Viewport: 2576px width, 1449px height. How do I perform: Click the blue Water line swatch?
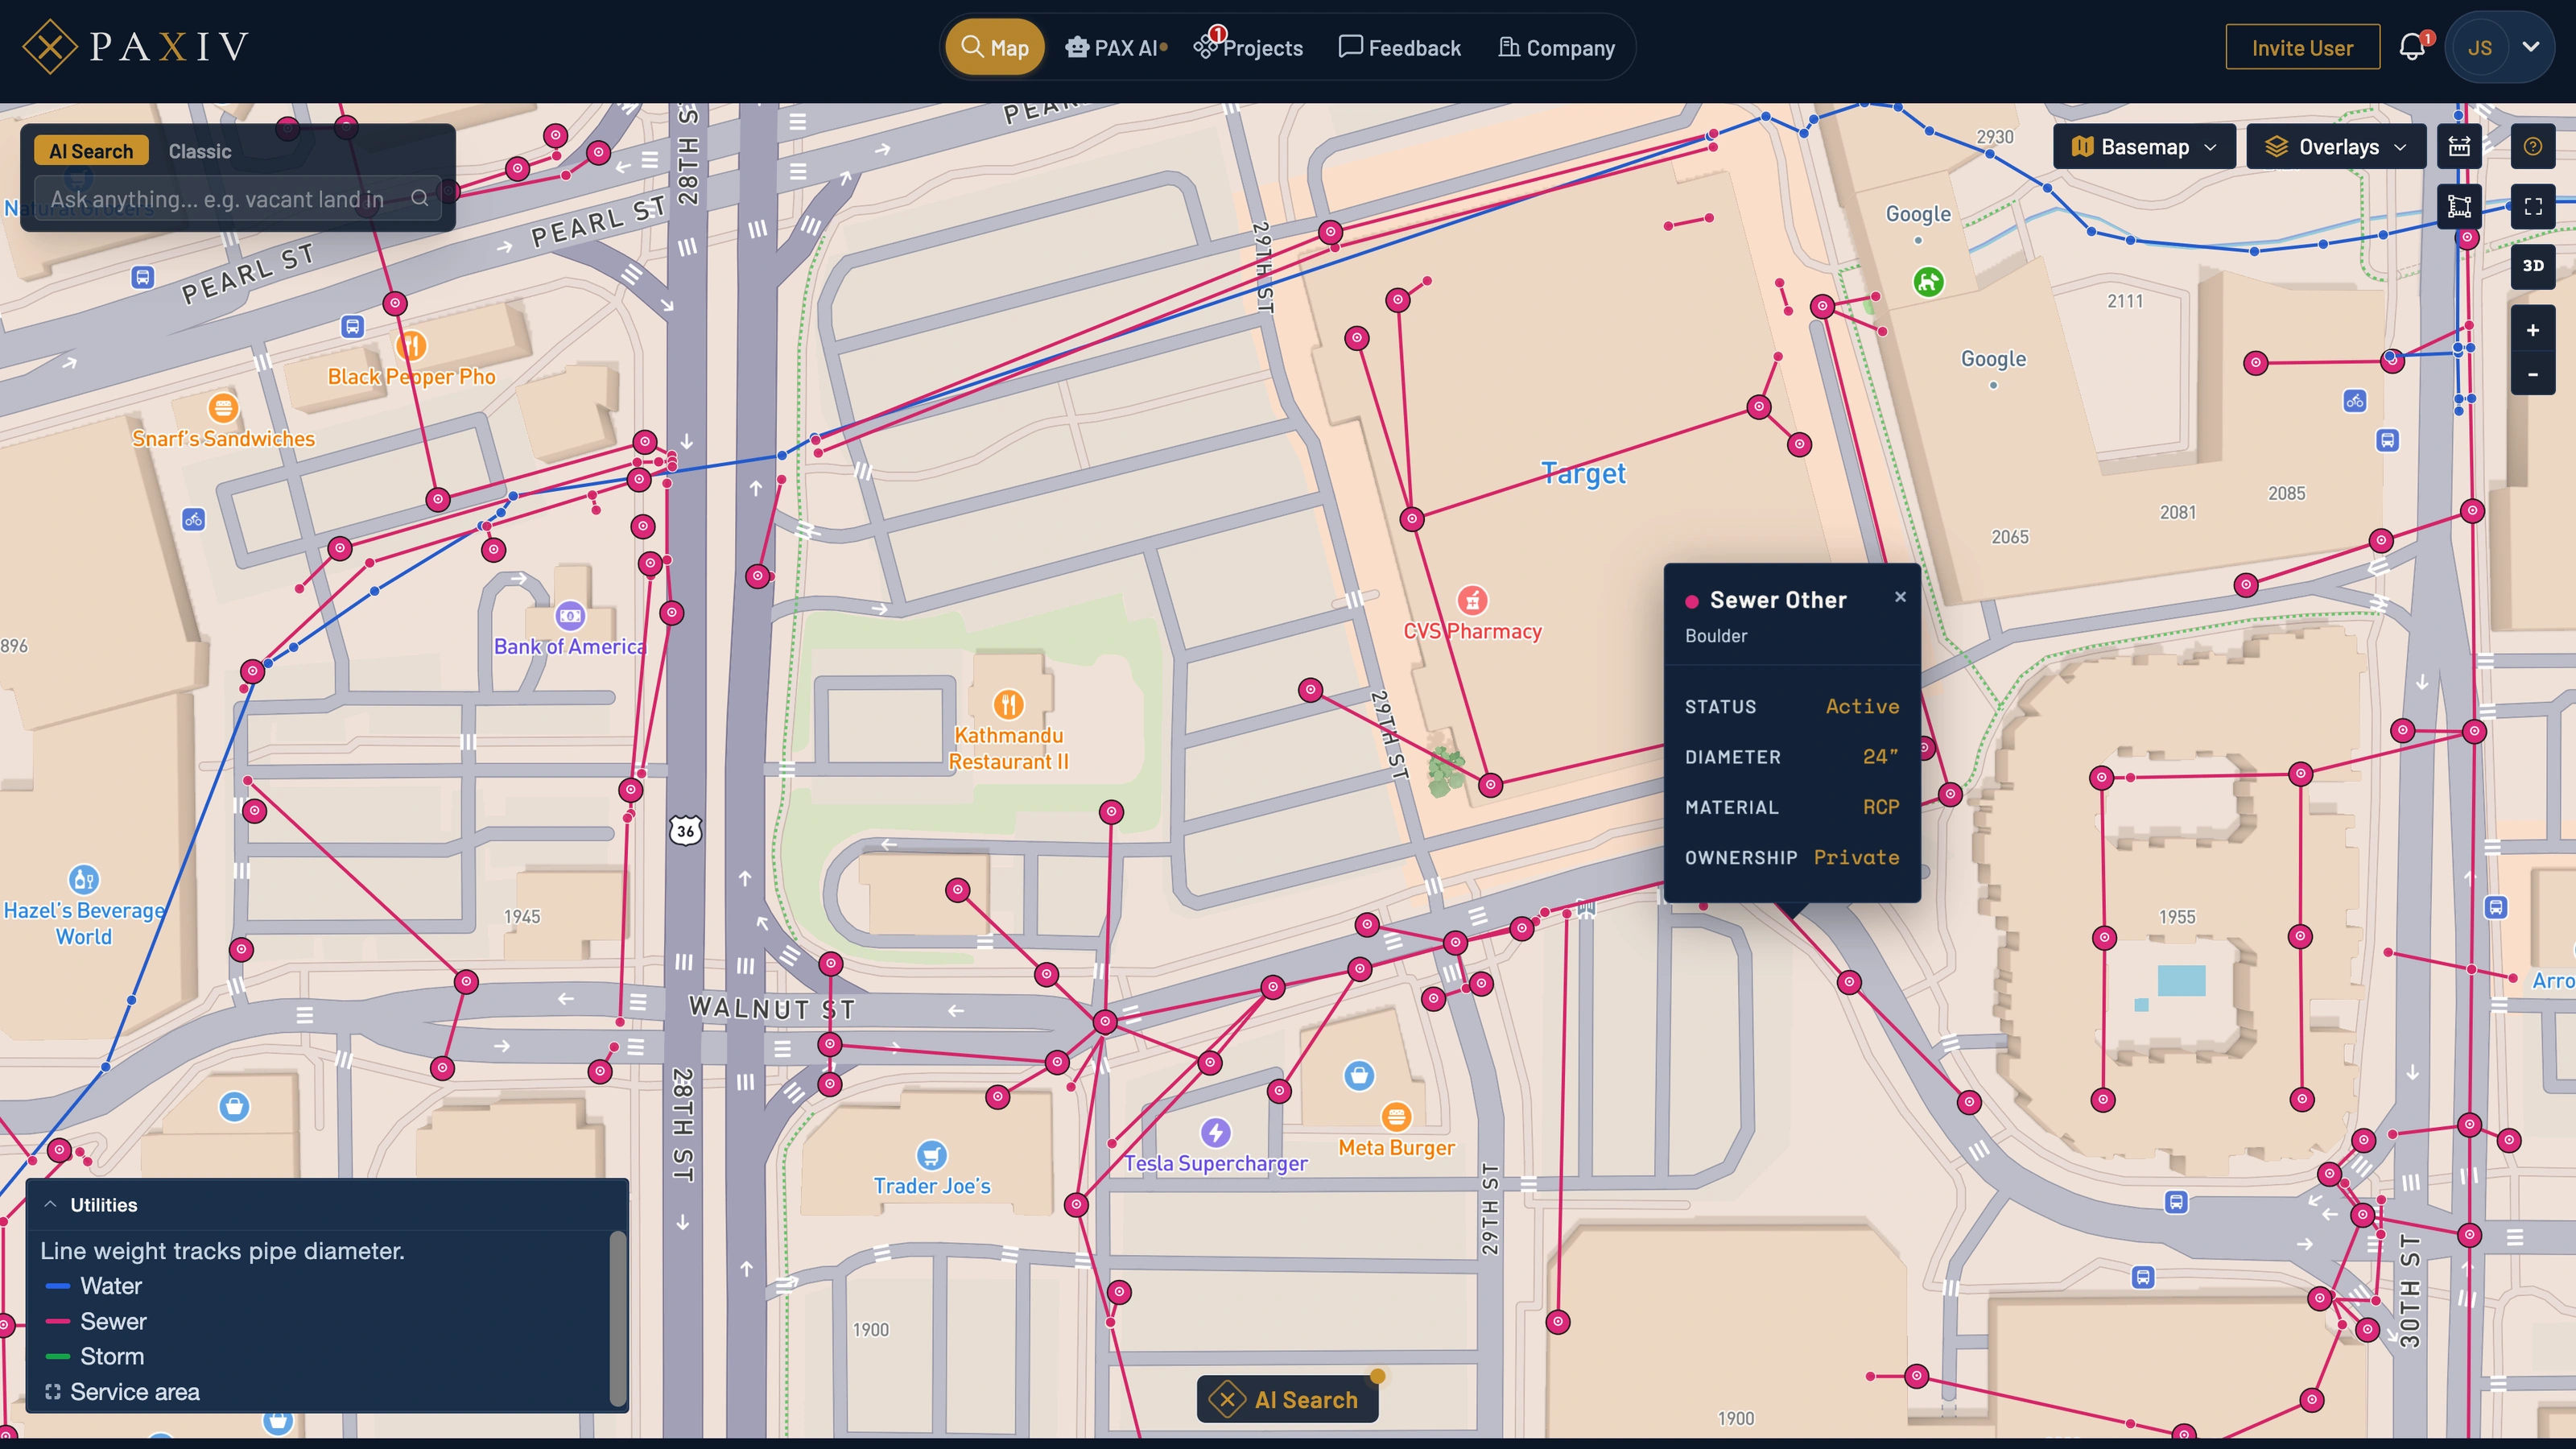pyautogui.click(x=58, y=1286)
